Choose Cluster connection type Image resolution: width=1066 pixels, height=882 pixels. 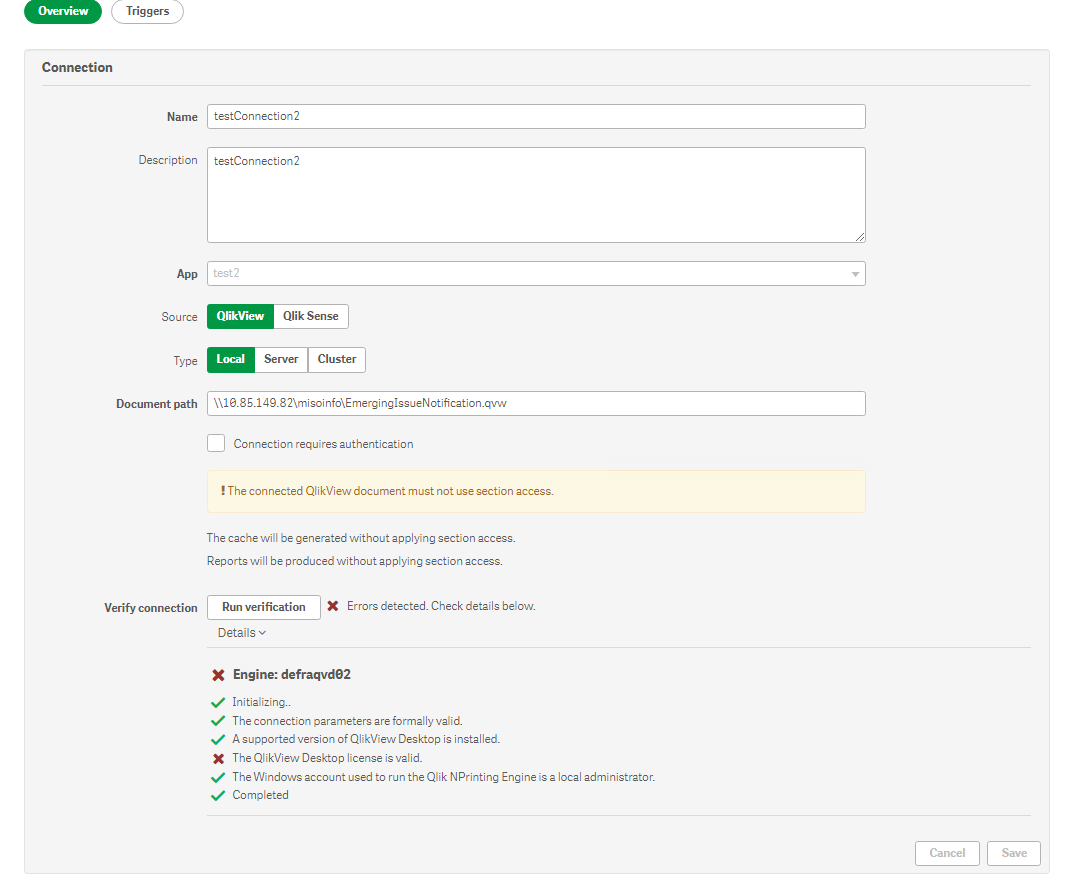click(337, 359)
